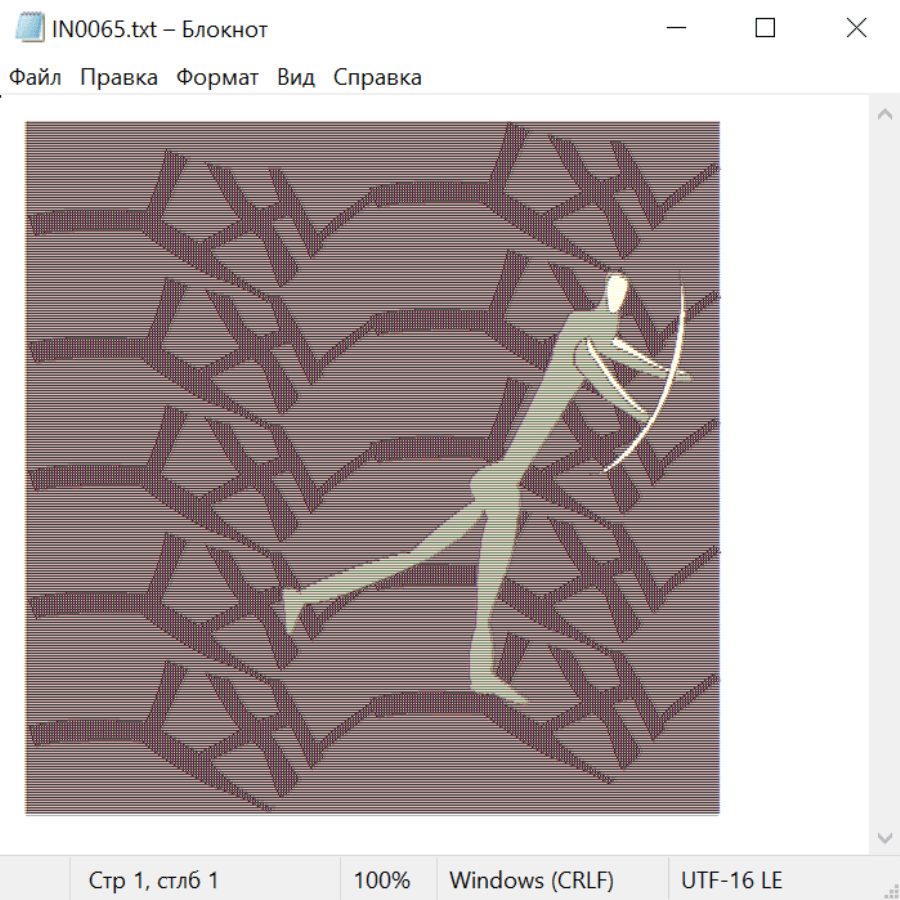The image size is (900, 900).
Task: Open the Файл menu
Action: coord(36,78)
